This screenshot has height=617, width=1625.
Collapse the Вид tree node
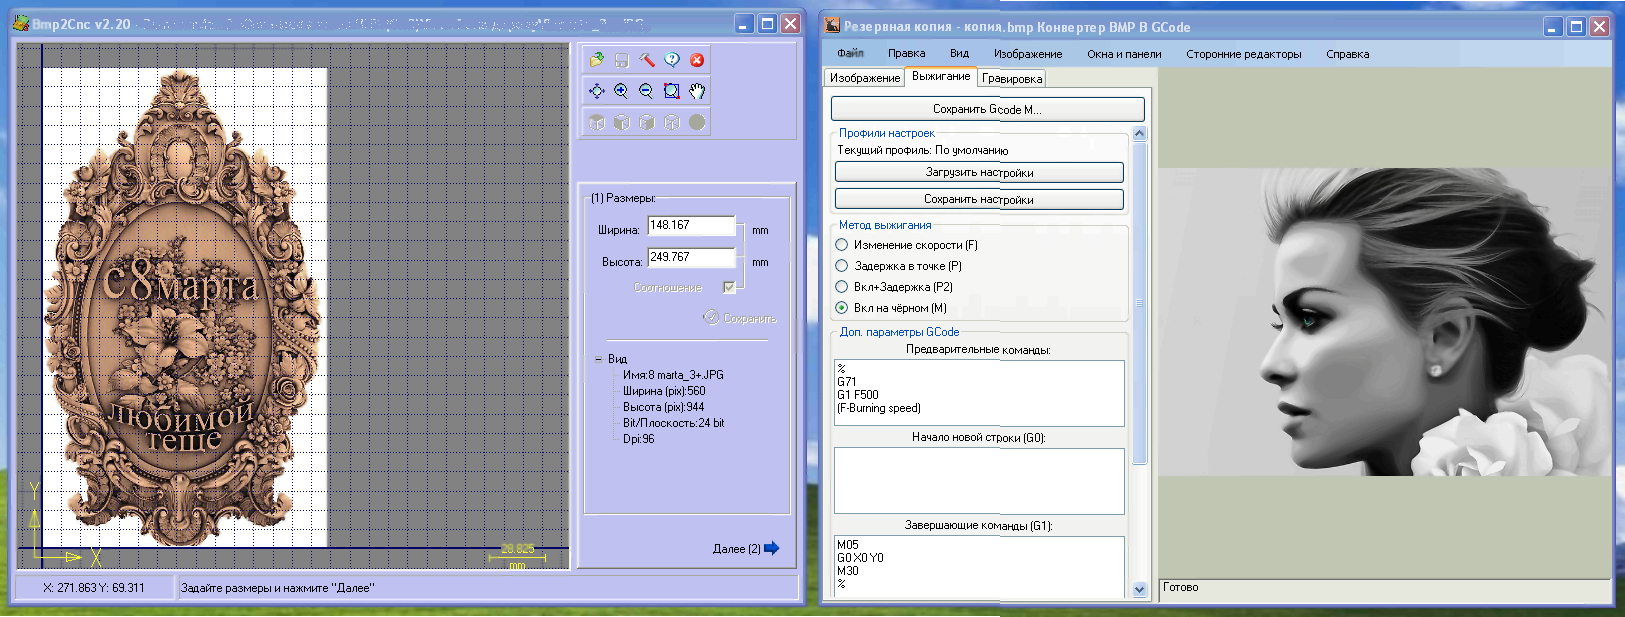click(x=598, y=359)
